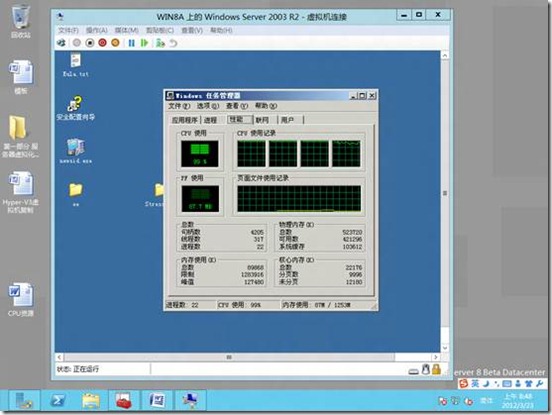The image size is (552, 415).
Task: Click the red toolbox taskbar icon
Action: coord(123,401)
